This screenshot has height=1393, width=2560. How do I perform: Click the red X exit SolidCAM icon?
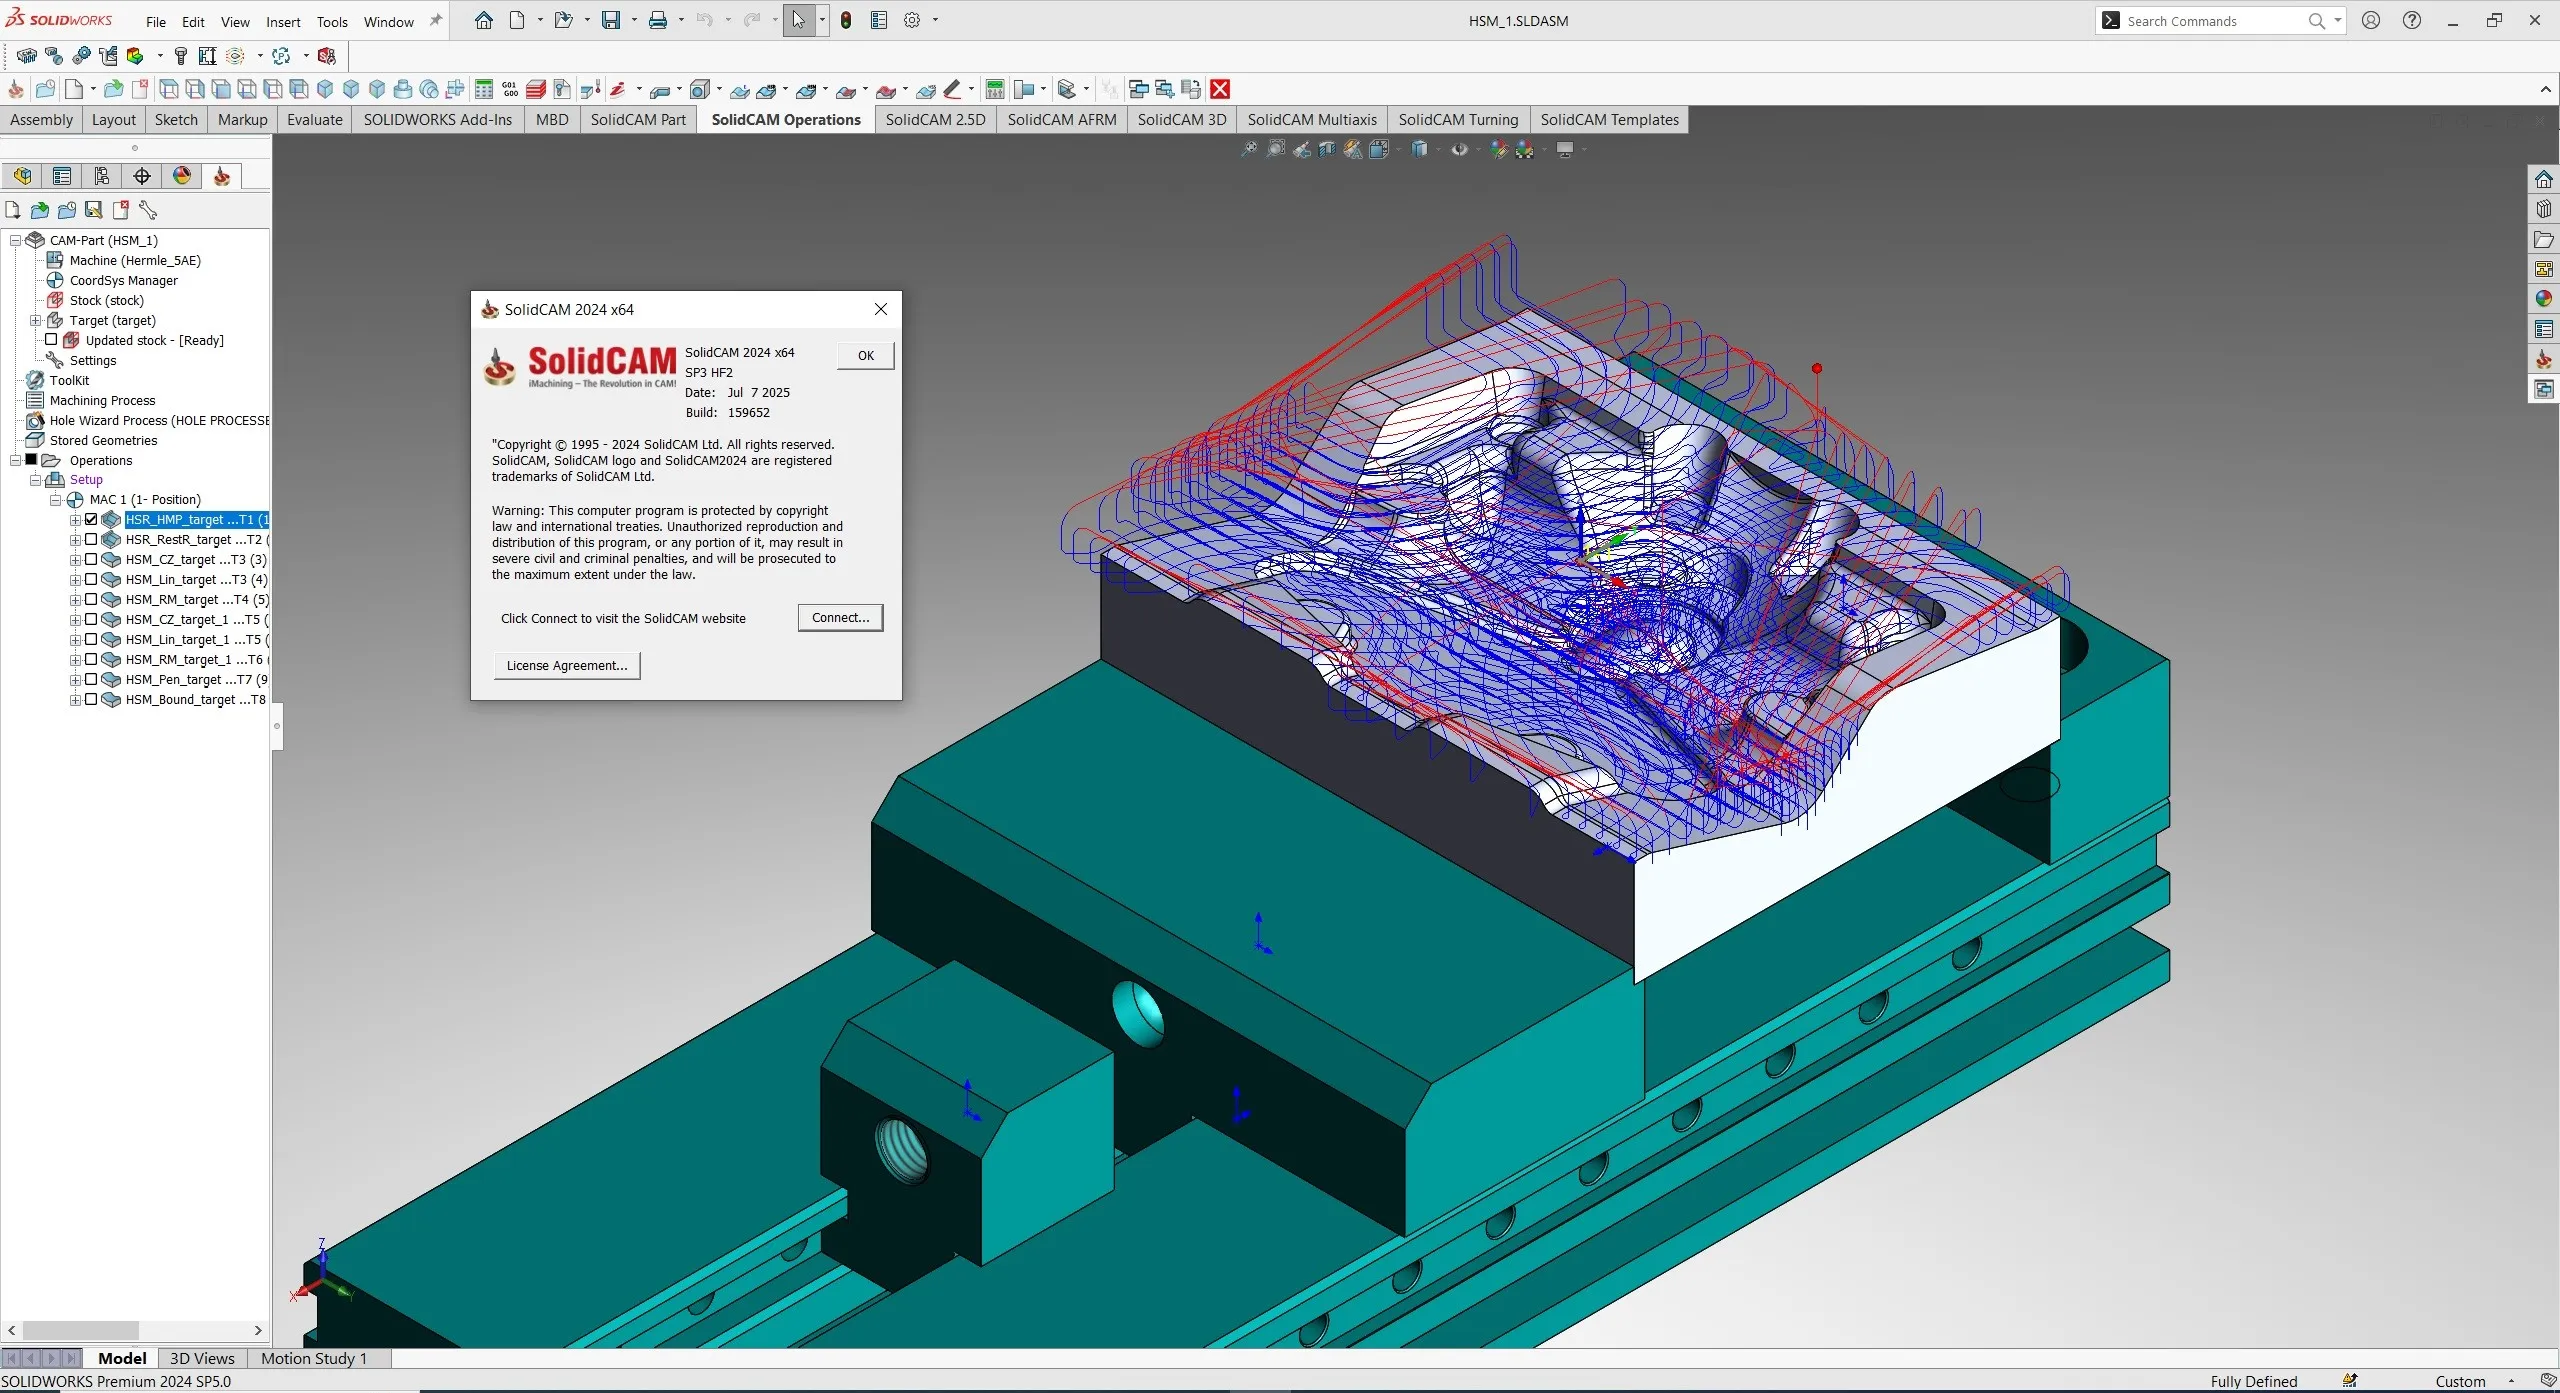pyautogui.click(x=1220, y=89)
